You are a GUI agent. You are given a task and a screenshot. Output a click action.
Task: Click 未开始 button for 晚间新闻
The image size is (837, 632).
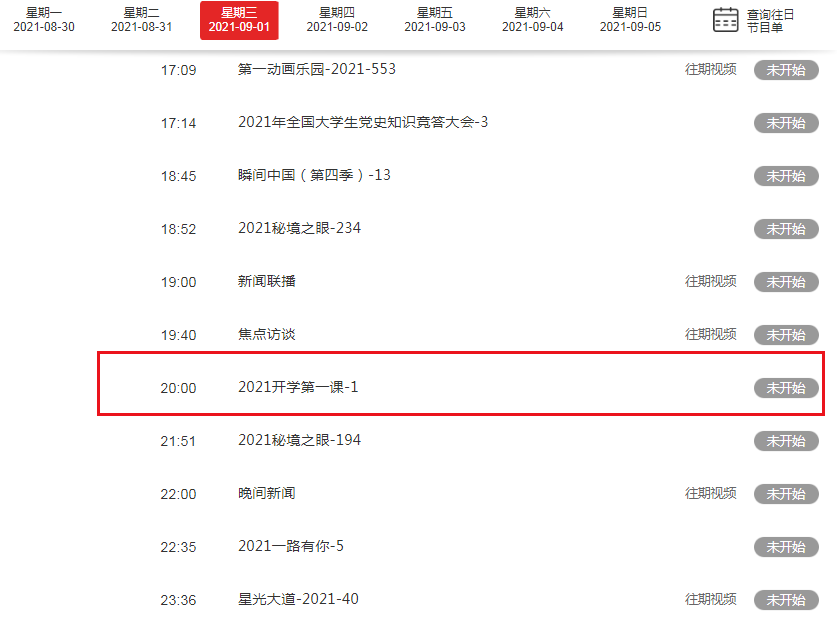(786, 494)
